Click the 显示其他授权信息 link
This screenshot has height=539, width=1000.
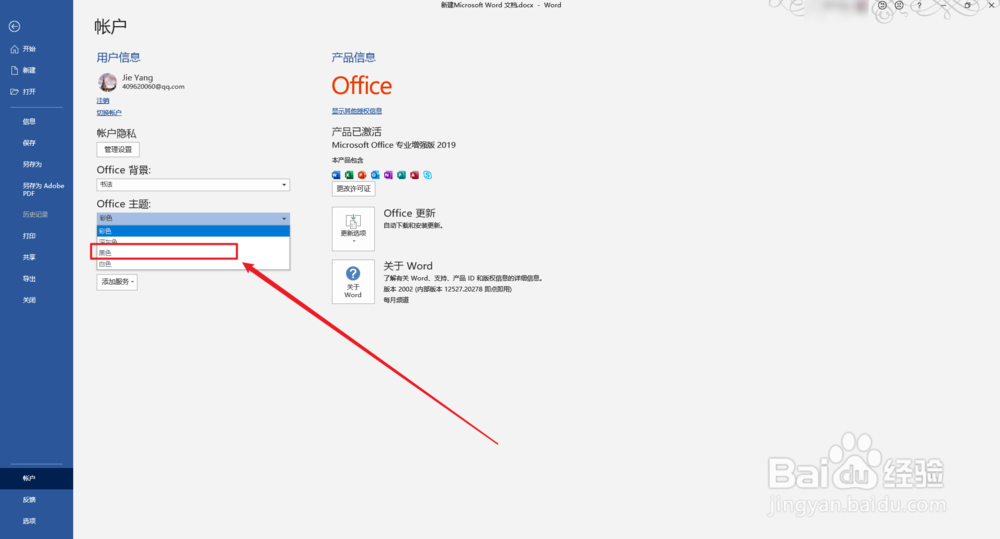(357, 111)
